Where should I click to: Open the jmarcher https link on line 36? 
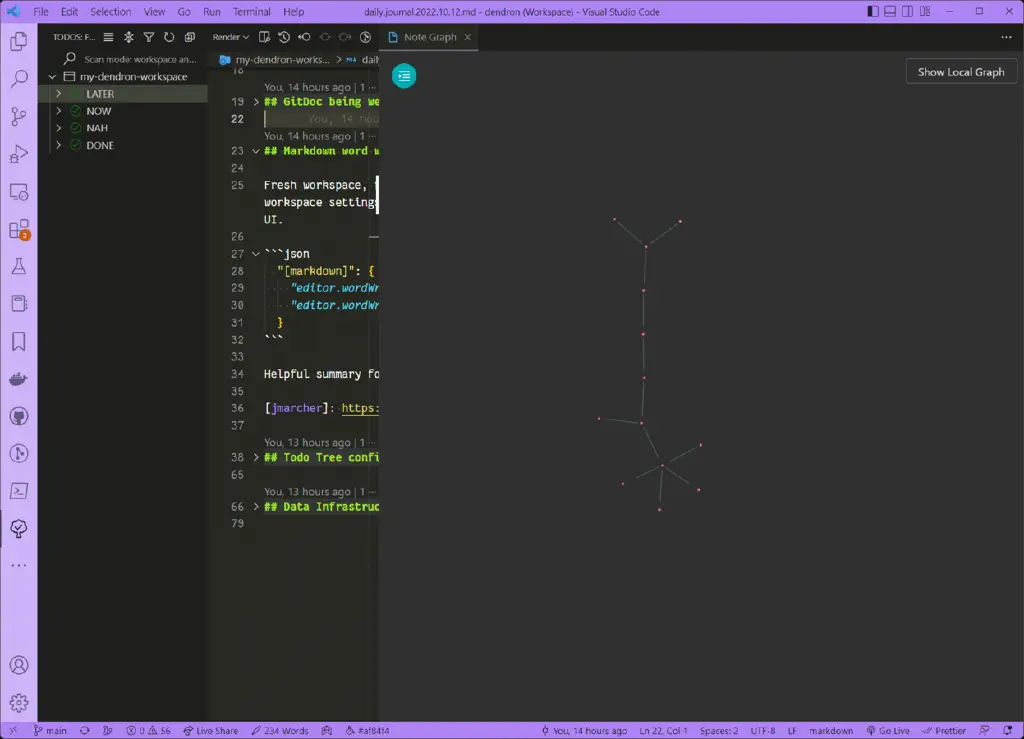point(360,408)
